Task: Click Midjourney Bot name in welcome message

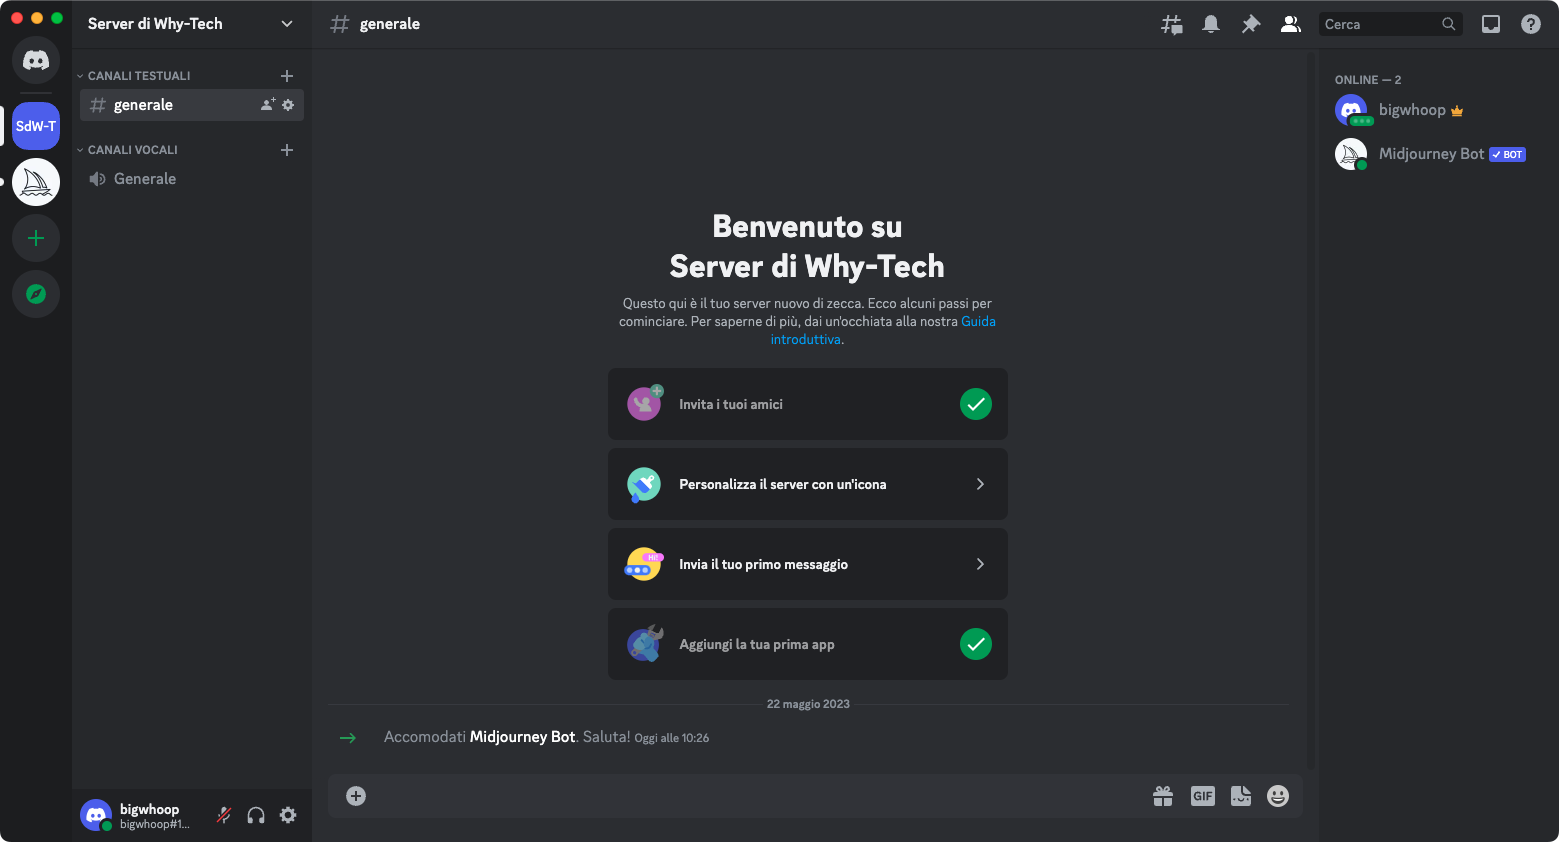Action: coord(522,737)
